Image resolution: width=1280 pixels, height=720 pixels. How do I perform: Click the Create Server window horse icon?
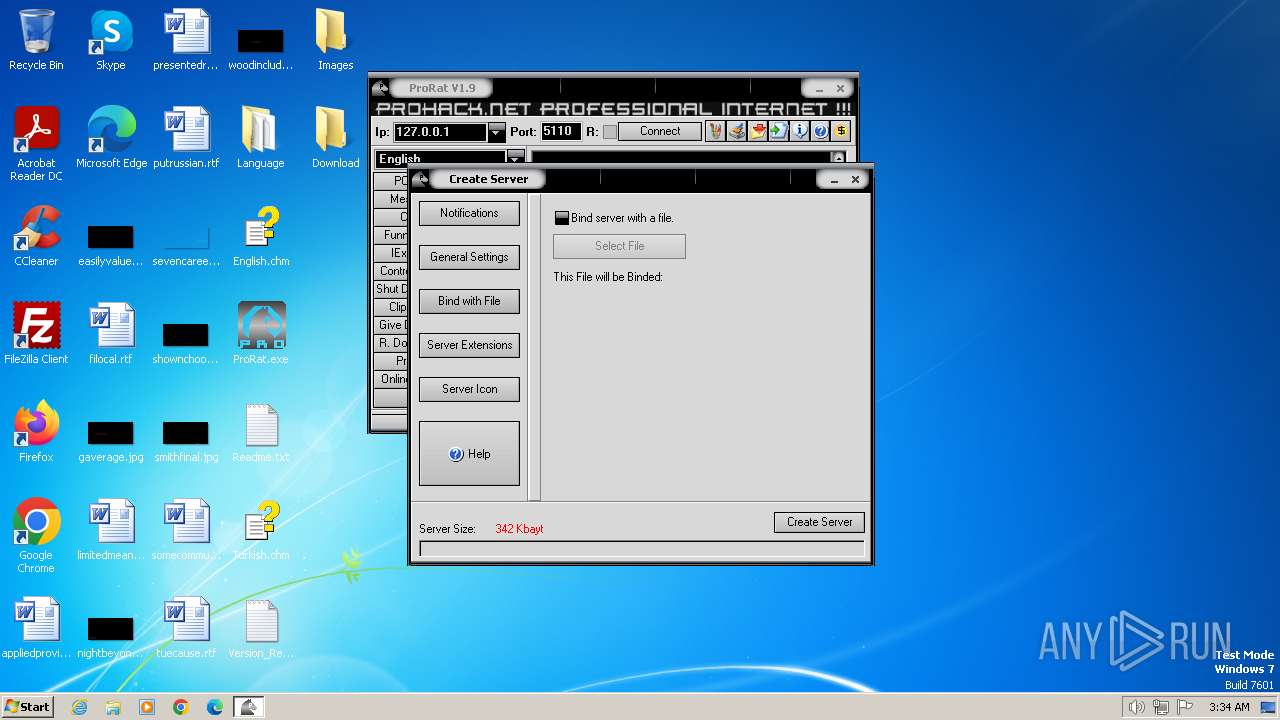(421, 179)
